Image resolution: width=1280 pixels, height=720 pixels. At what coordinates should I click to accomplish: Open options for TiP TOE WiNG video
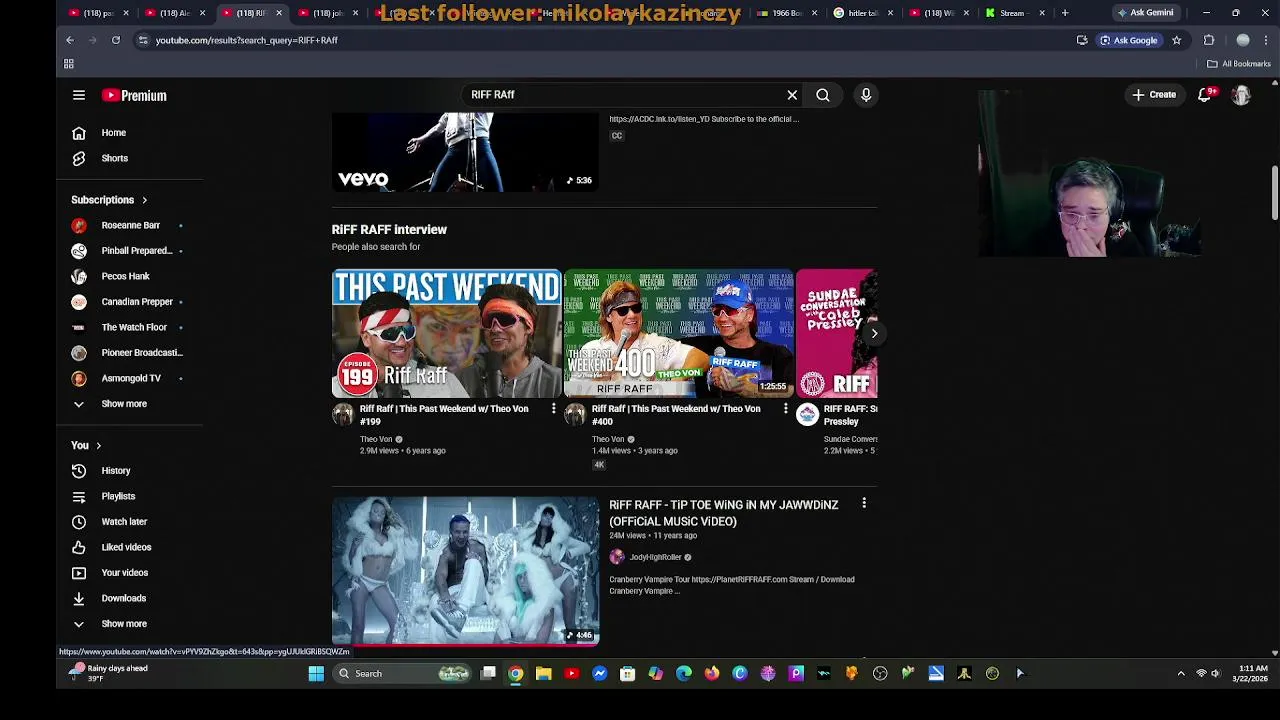tap(864, 504)
